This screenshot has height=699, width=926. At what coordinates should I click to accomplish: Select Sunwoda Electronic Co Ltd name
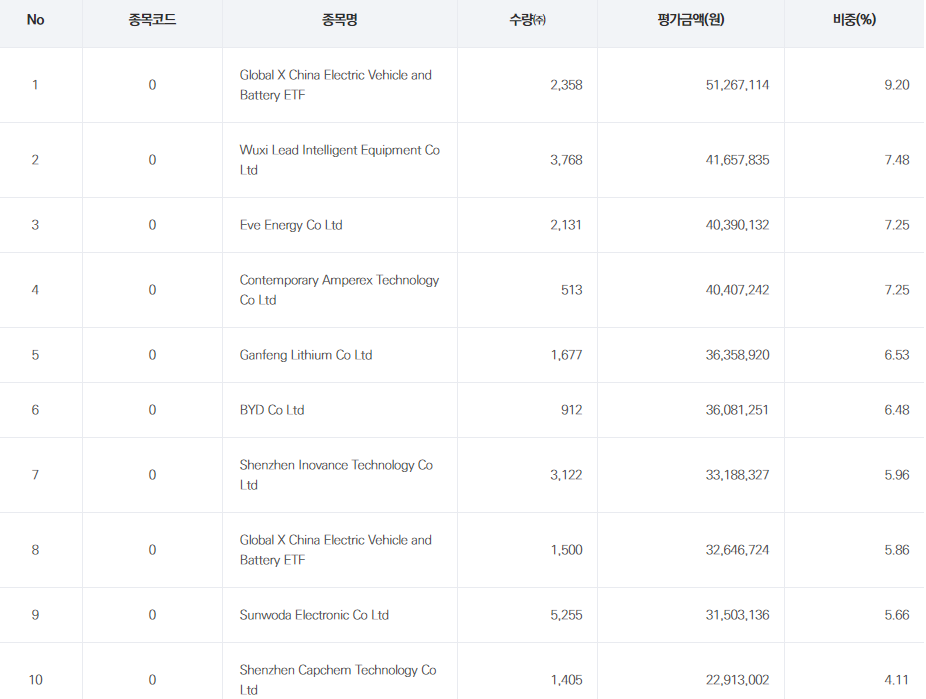[x=314, y=615]
